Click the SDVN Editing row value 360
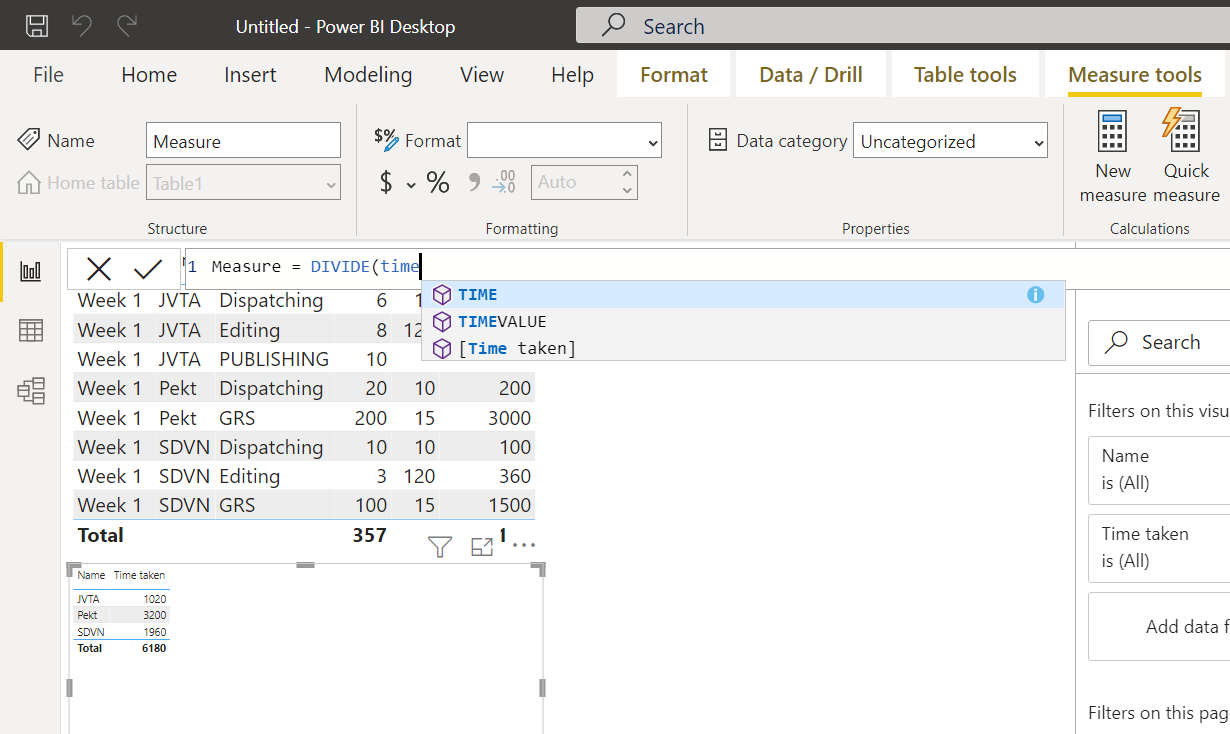The image size is (1230, 734). coord(515,476)
